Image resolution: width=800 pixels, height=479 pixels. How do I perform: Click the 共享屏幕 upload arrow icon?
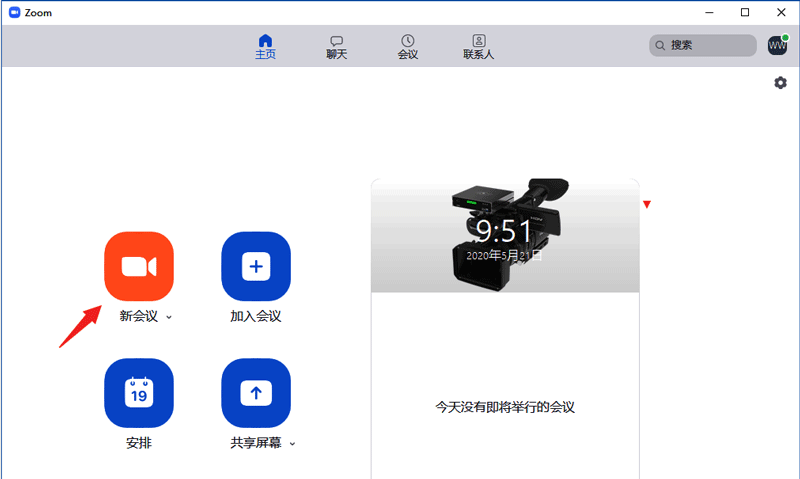256,393
